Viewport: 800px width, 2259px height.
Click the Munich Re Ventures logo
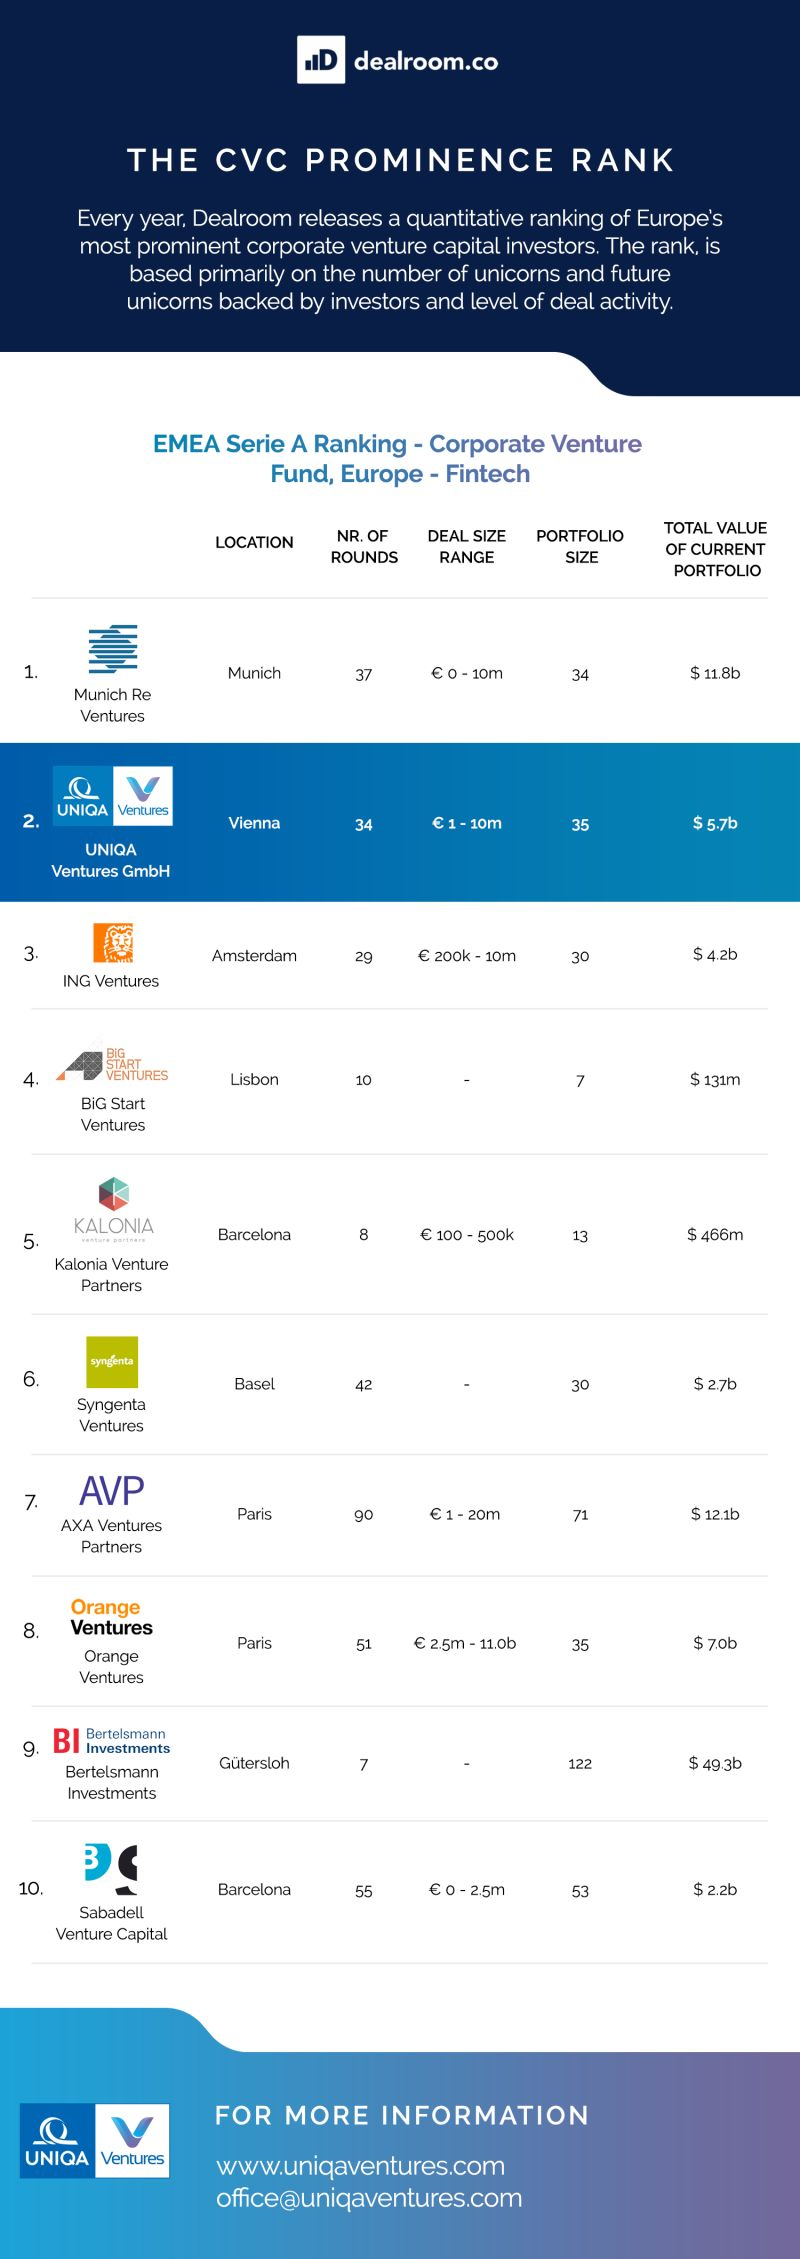[113, 648]
